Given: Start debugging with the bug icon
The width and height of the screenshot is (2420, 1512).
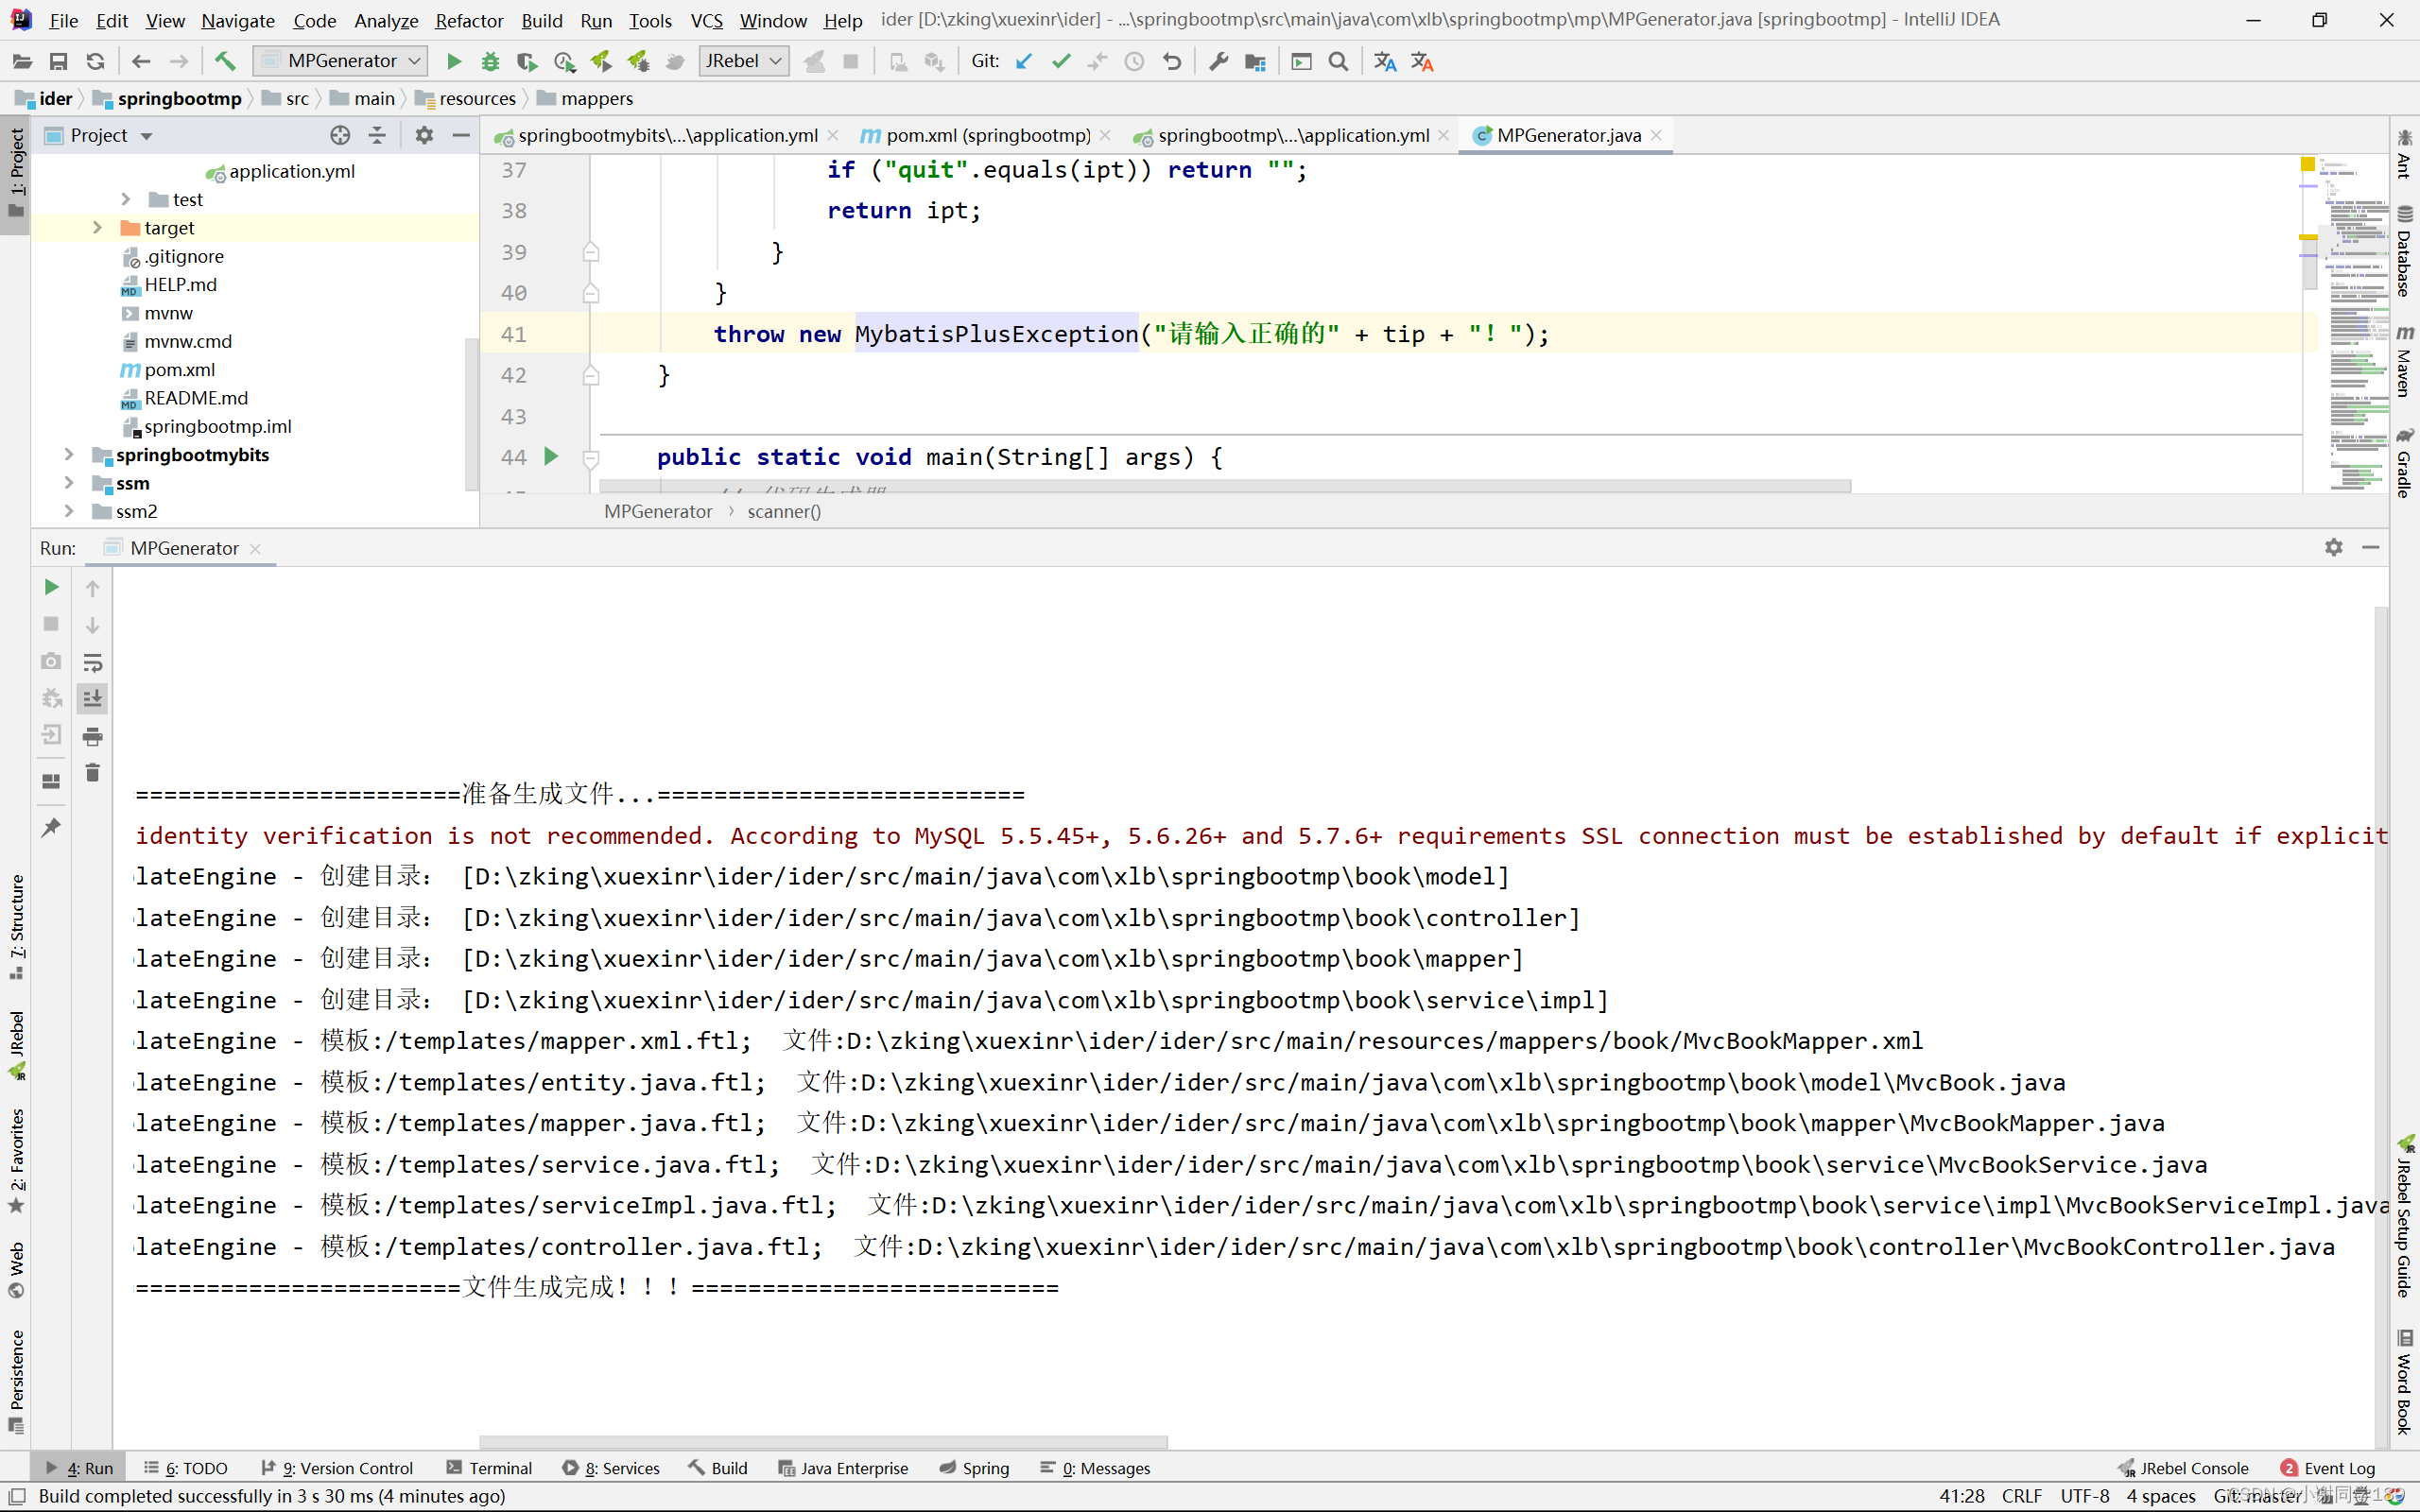Looking at the screenshot, I should [x=490, y=61].
